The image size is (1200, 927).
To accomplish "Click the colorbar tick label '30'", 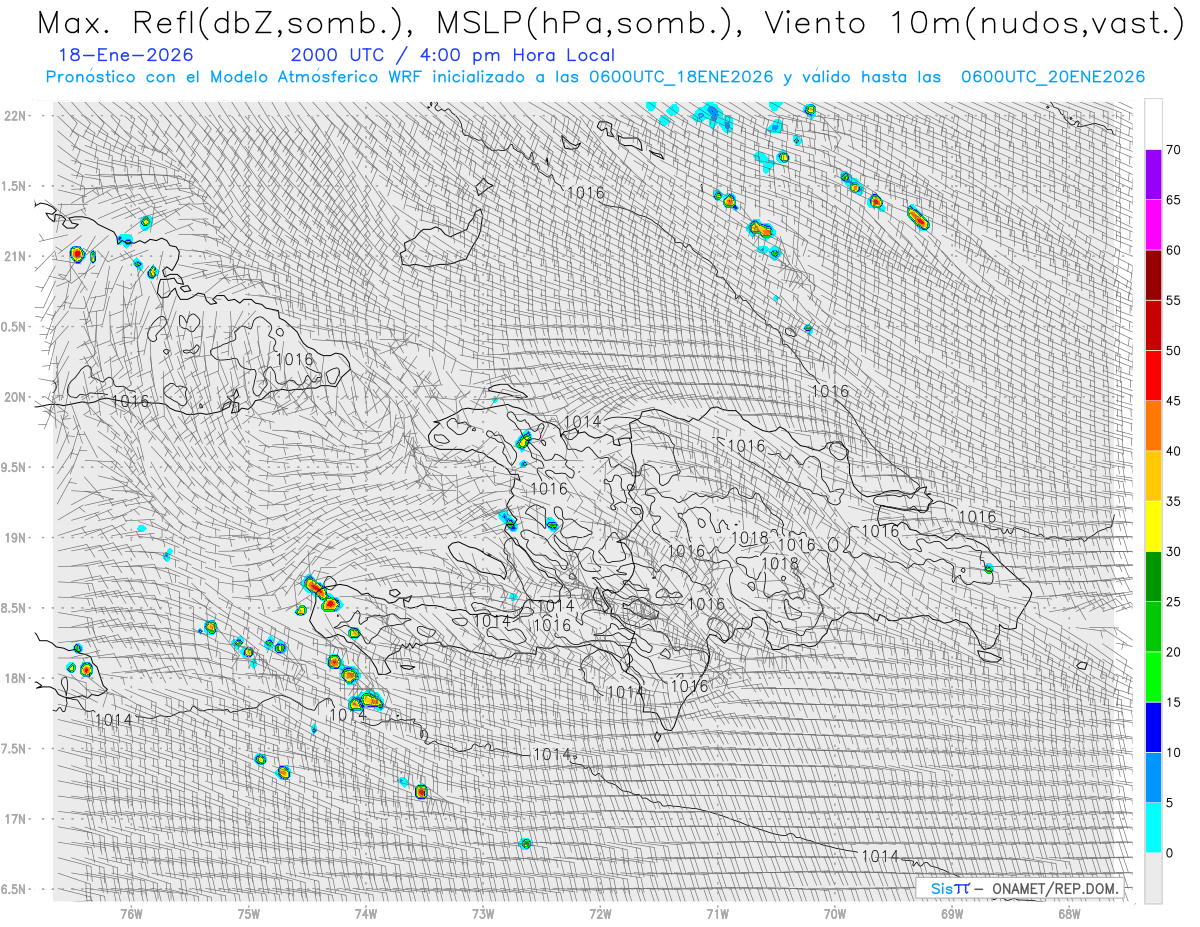I will pos(1173,552).
